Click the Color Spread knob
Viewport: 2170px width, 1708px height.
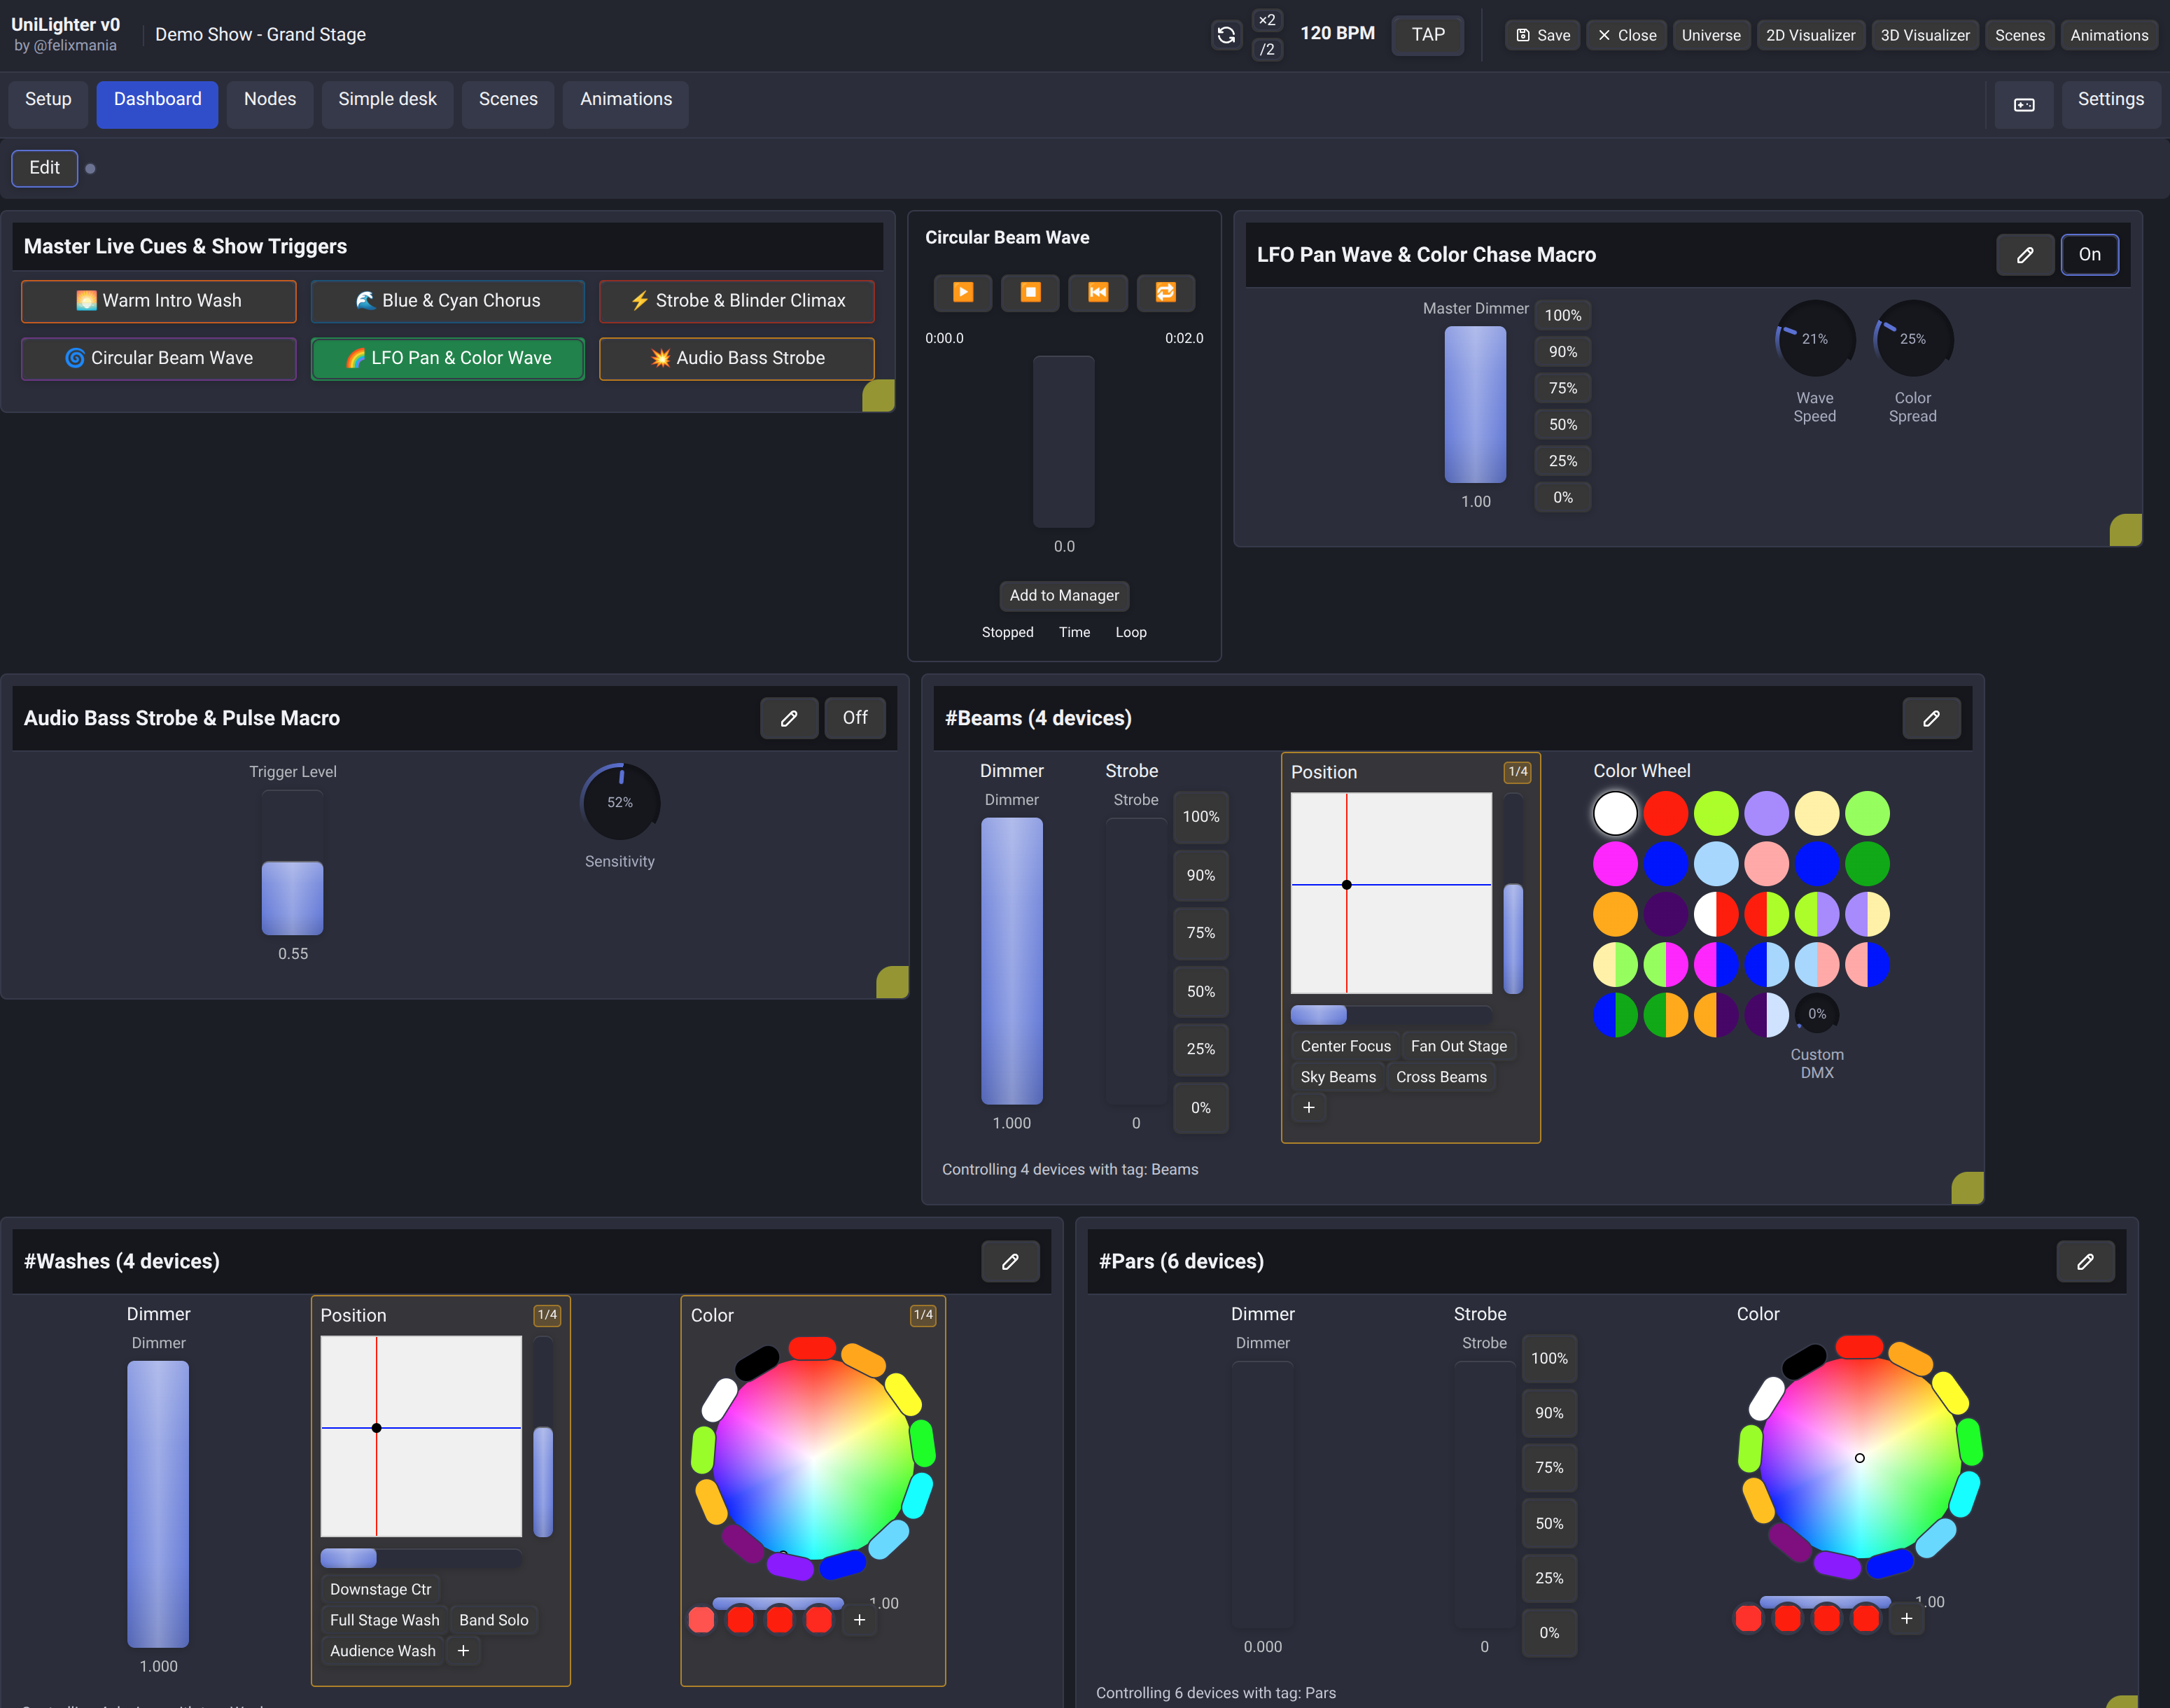(x=1912, y=339)
